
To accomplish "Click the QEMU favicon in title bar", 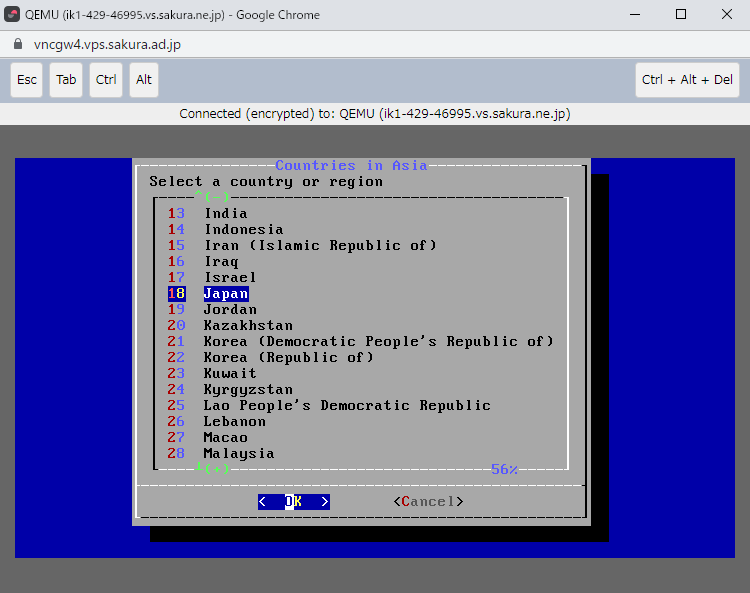I will 13,14.
